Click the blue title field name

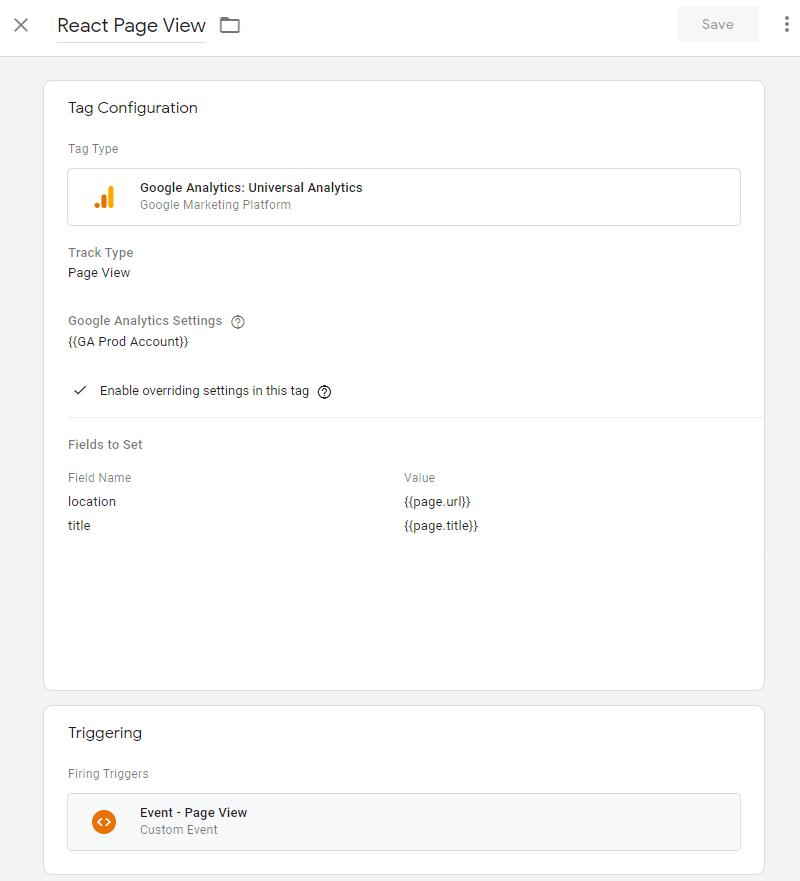[x=78, y=525]
